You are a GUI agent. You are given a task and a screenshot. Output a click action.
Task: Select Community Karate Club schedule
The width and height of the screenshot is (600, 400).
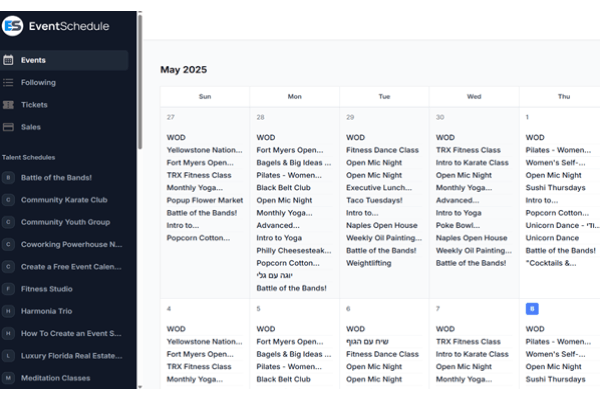click(63, 199)
